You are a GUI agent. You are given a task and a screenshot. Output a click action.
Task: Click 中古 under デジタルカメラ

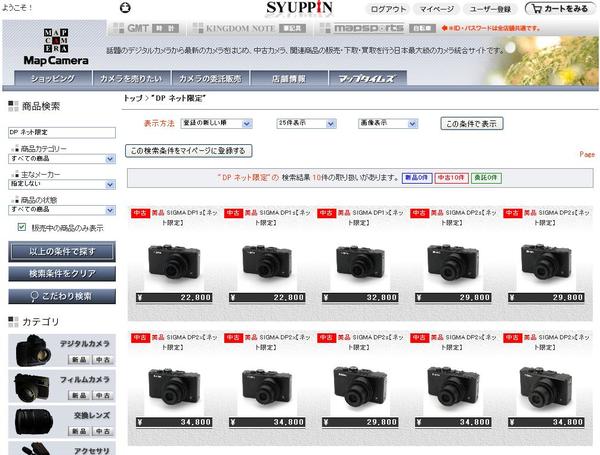coord(103,360)
